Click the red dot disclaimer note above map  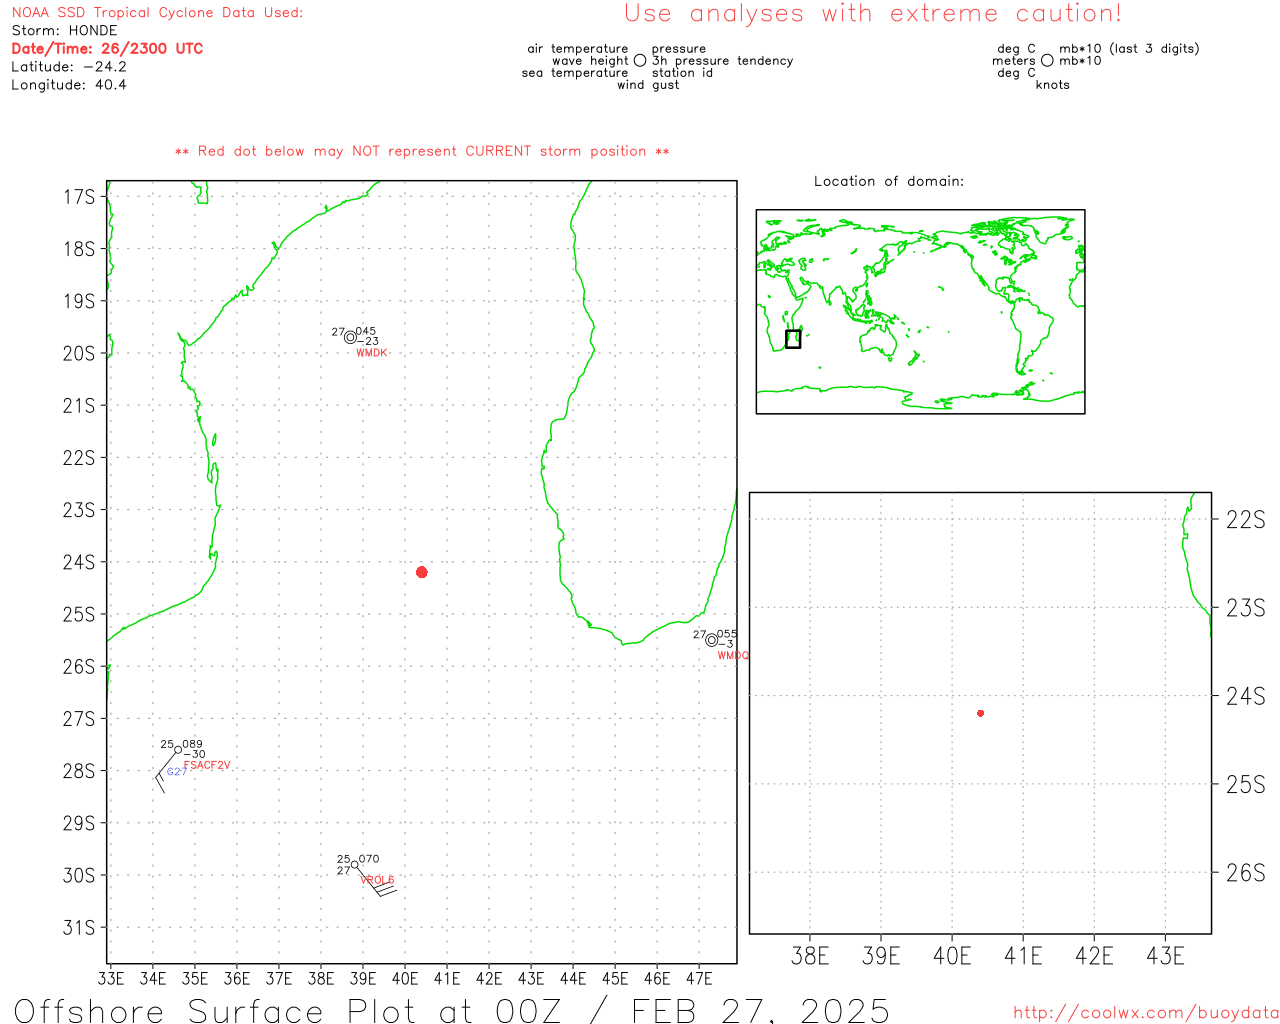click(x=422, y=151)
